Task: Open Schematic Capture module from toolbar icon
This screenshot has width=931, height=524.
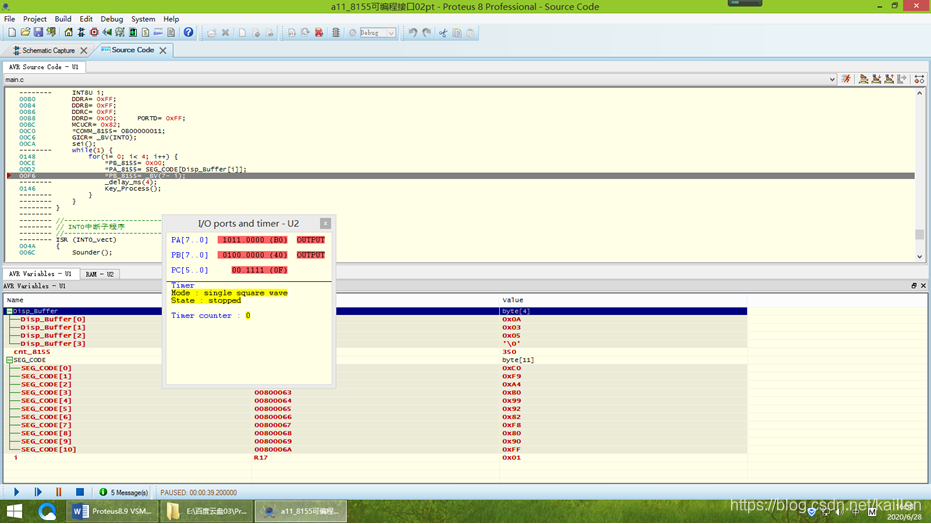Action: [x=81, y=33]
